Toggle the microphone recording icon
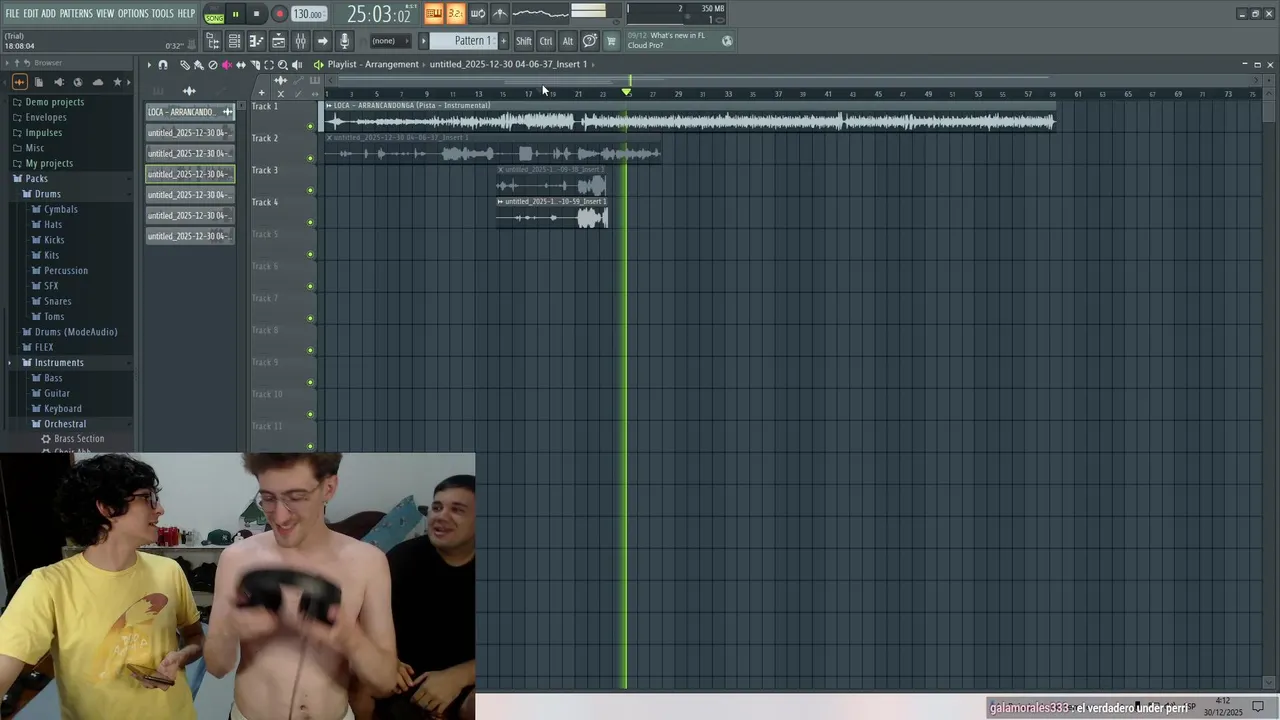 click(344, 41)
